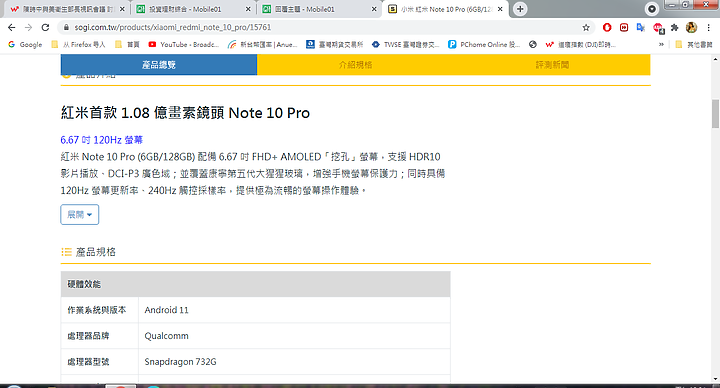Show more bookmarks with the double chevron
720x388 pixels.
(661, 45)
